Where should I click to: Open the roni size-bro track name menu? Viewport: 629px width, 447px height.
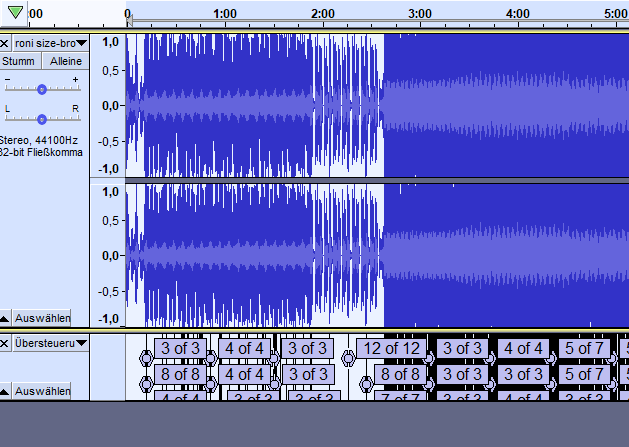coord(50,44)
